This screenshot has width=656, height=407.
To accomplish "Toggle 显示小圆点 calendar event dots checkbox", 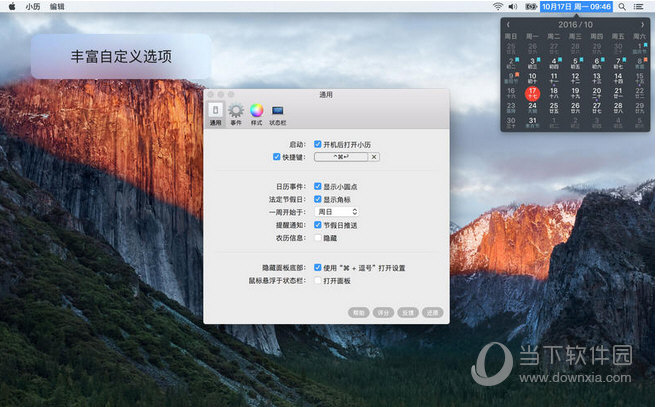I will click(318, 186).
